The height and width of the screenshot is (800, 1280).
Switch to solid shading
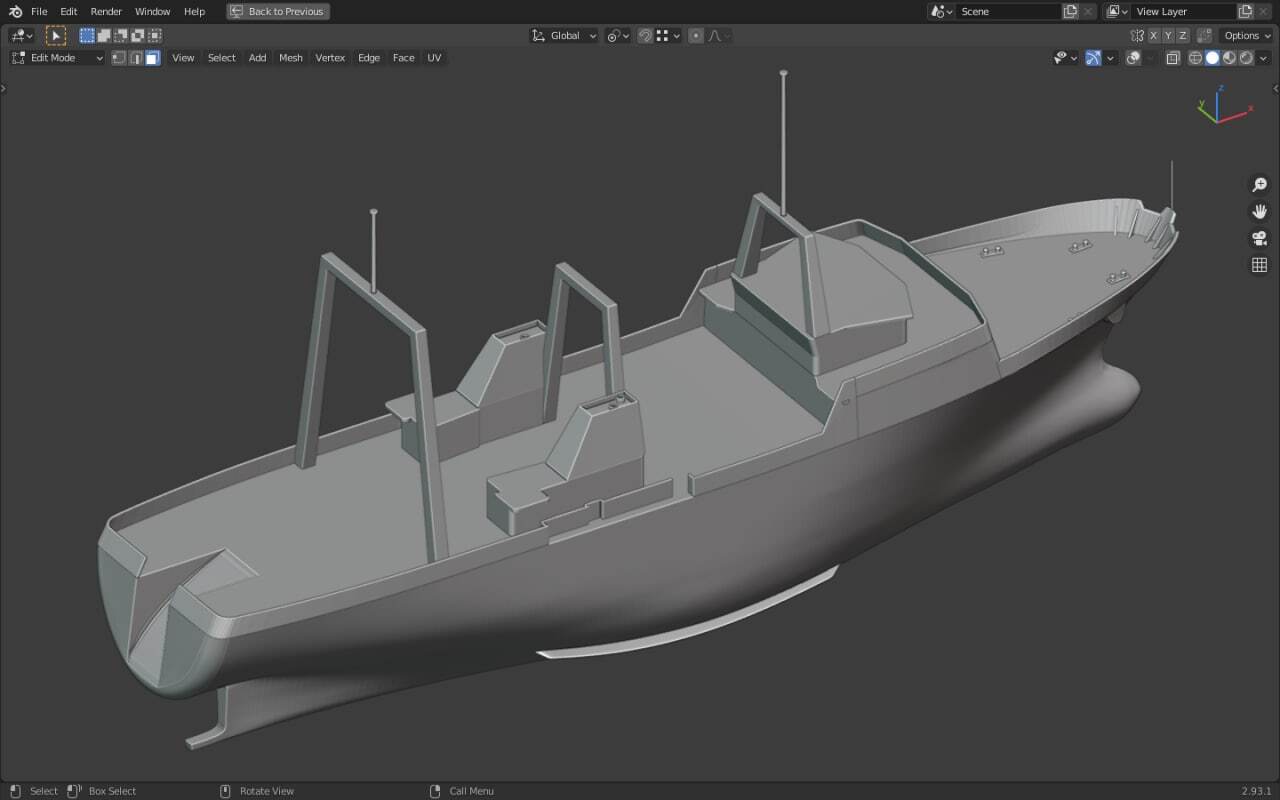[1212, 58]
